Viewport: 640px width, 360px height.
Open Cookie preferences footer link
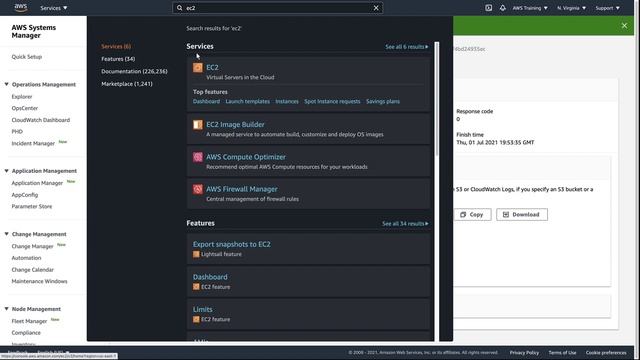[606, 353]
